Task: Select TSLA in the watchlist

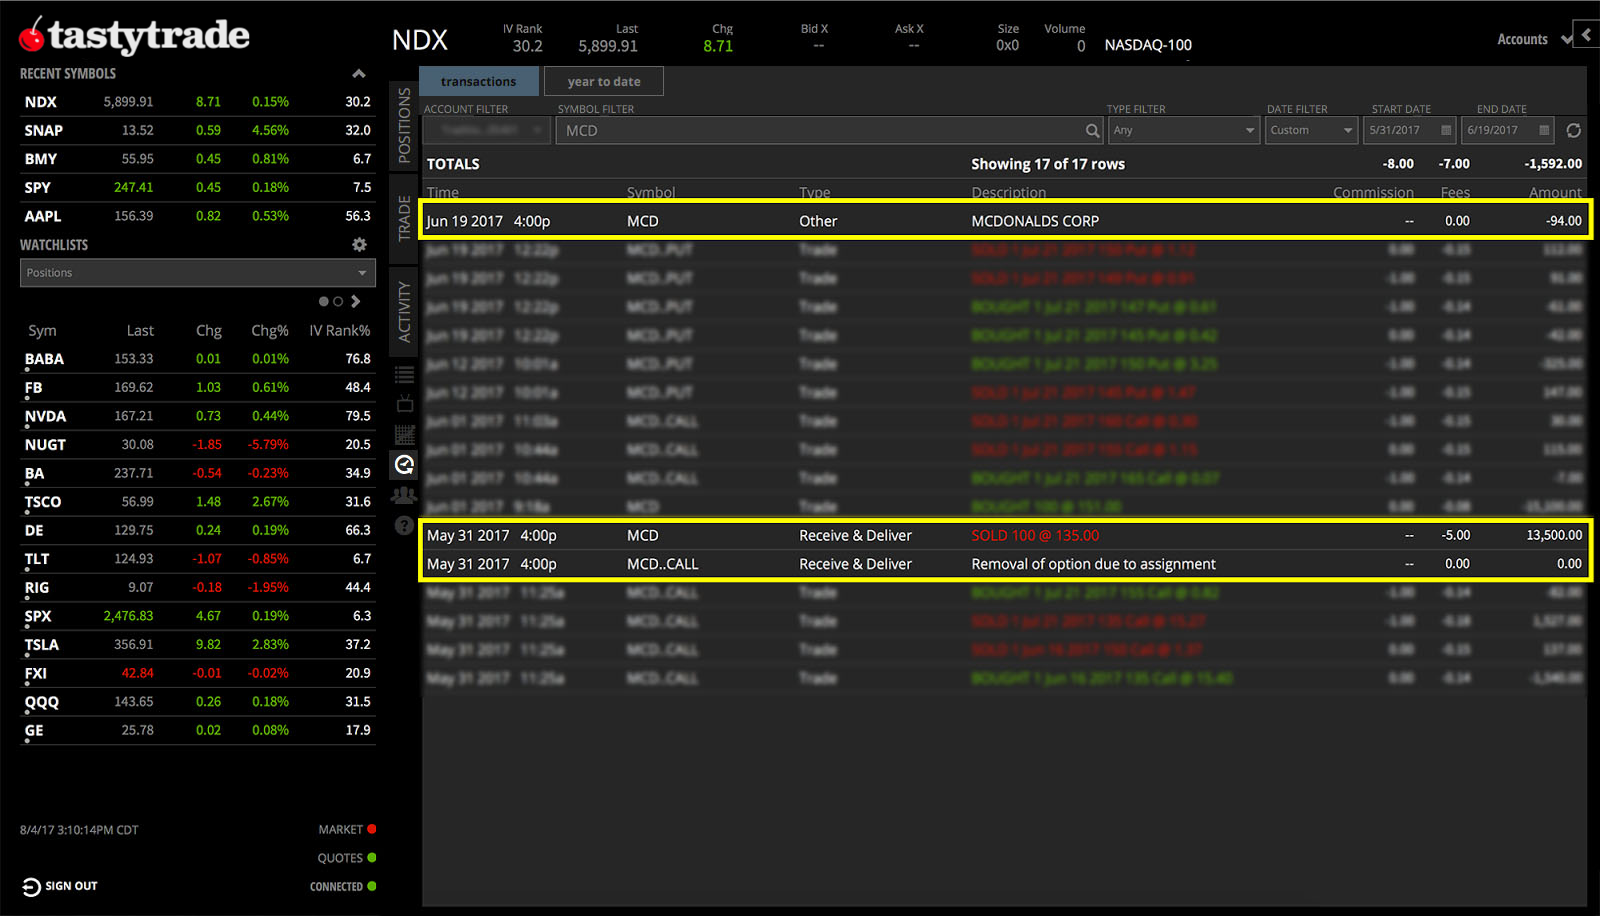Action: pyautogui.click(x=198, y=645)
